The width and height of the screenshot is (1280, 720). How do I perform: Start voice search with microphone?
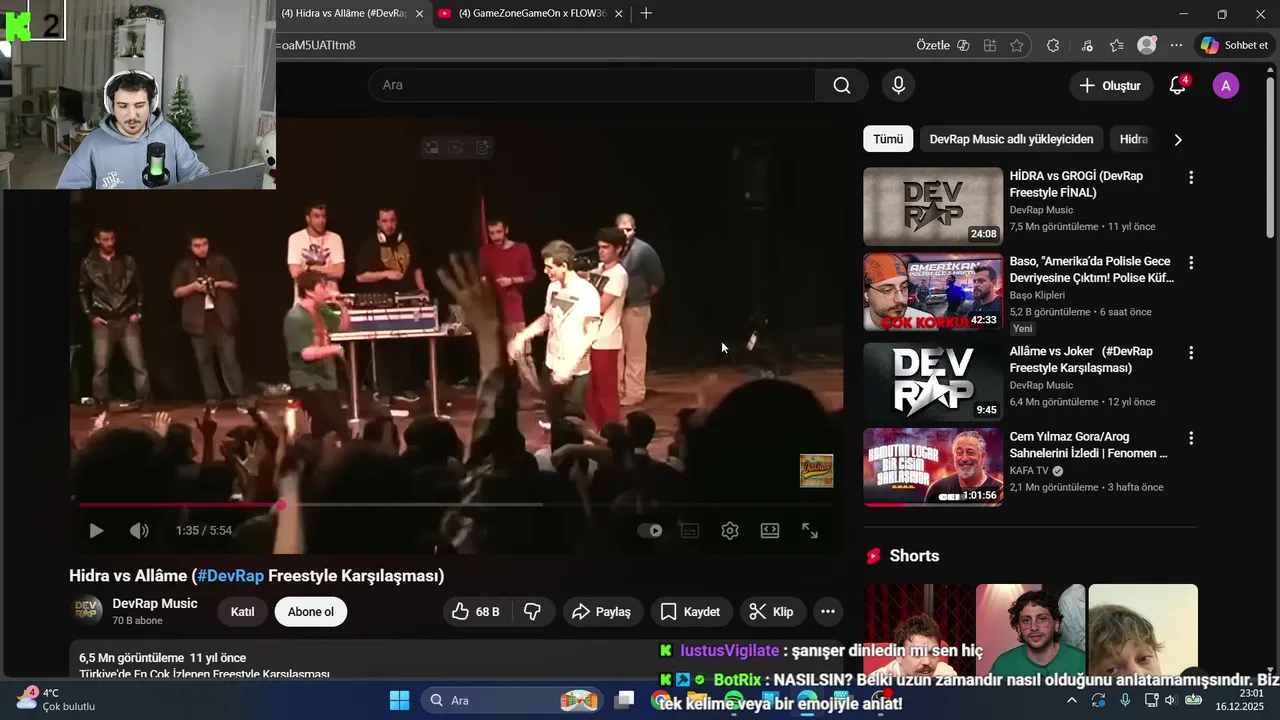click(x=898, y=85)
